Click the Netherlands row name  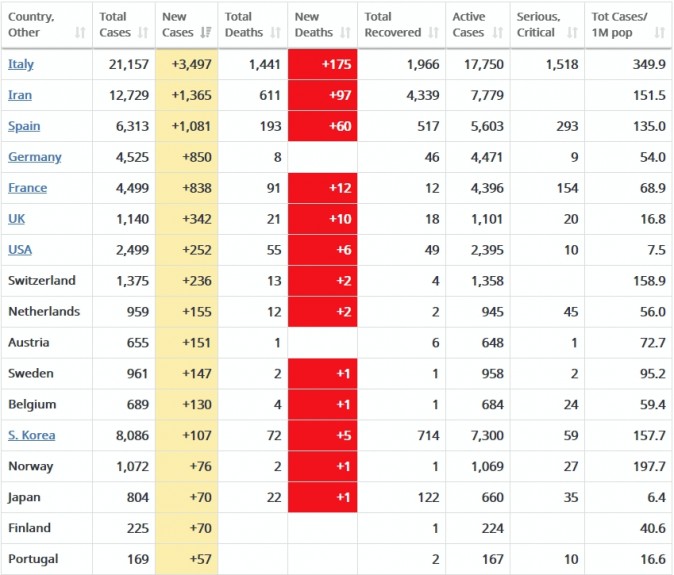(x=44, y=312)
